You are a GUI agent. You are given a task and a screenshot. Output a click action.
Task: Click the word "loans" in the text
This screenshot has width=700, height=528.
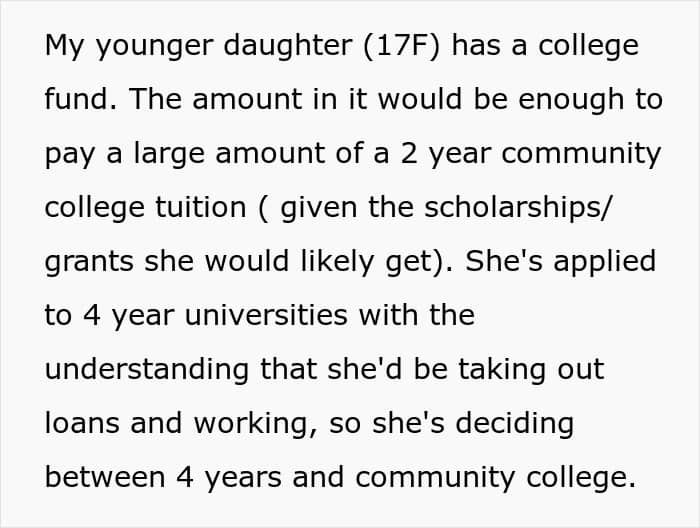click(80, 423)
